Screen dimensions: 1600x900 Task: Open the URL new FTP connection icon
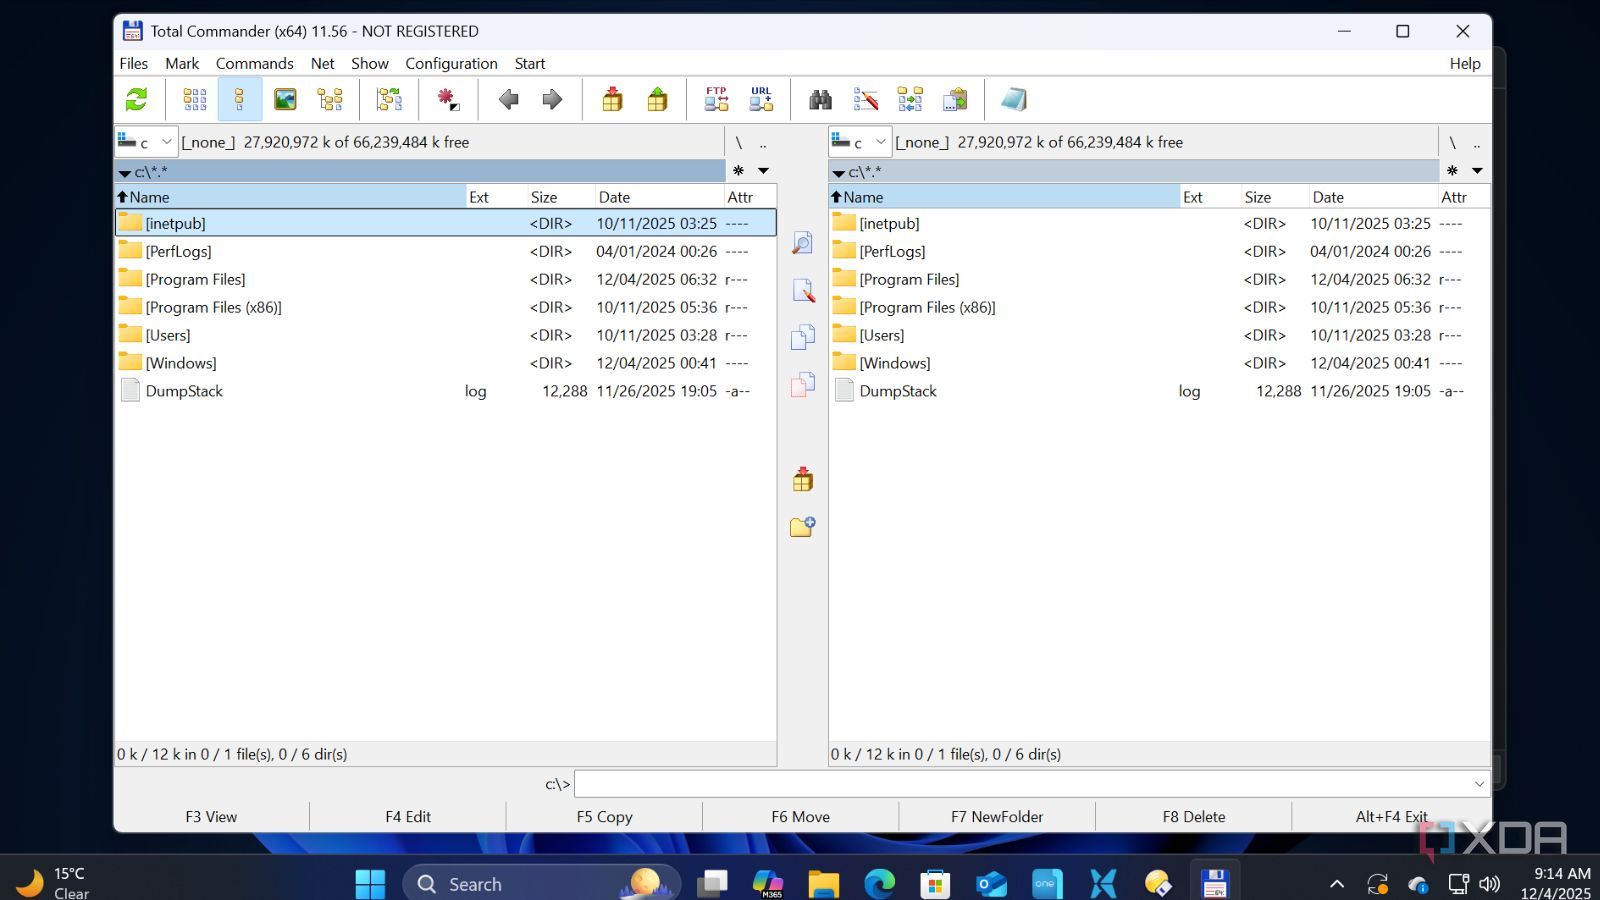click(x=761, y=99)
